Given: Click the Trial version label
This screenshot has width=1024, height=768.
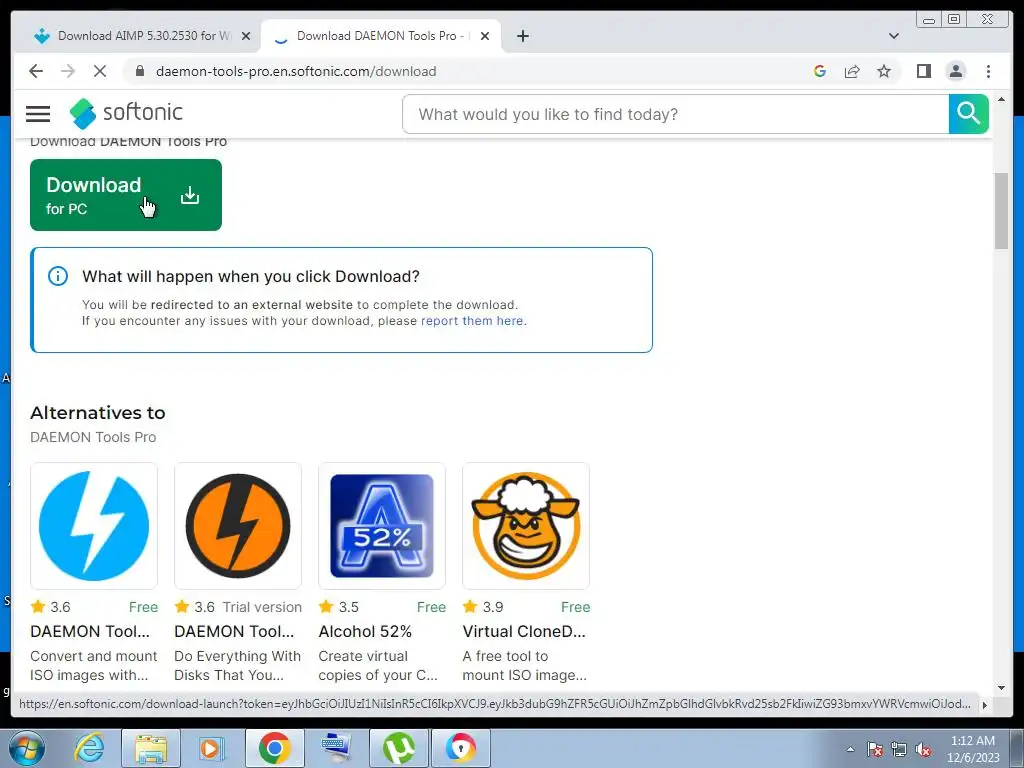Looking at the screenshot, I should (x=262, y=607).
